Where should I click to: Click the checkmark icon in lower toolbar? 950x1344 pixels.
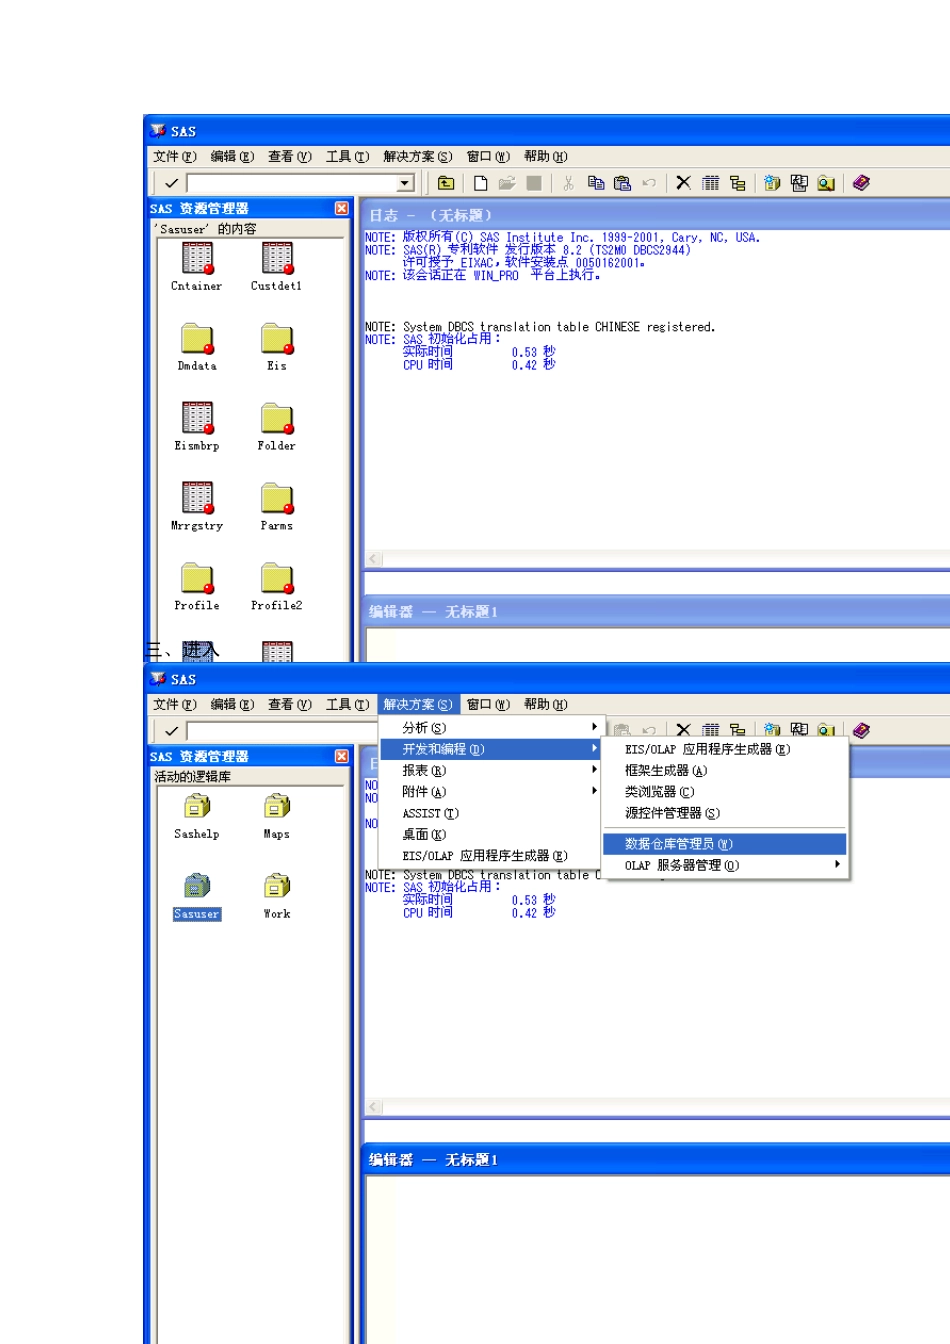(x=171, y=731)
